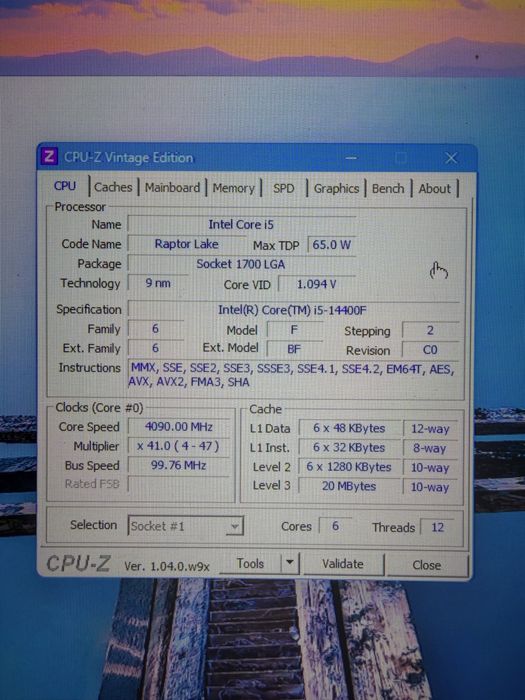Click the L1 Data value '6 x 48 KBytes'
The width and height of the screenshot is (525, 700).
point(349,428)
